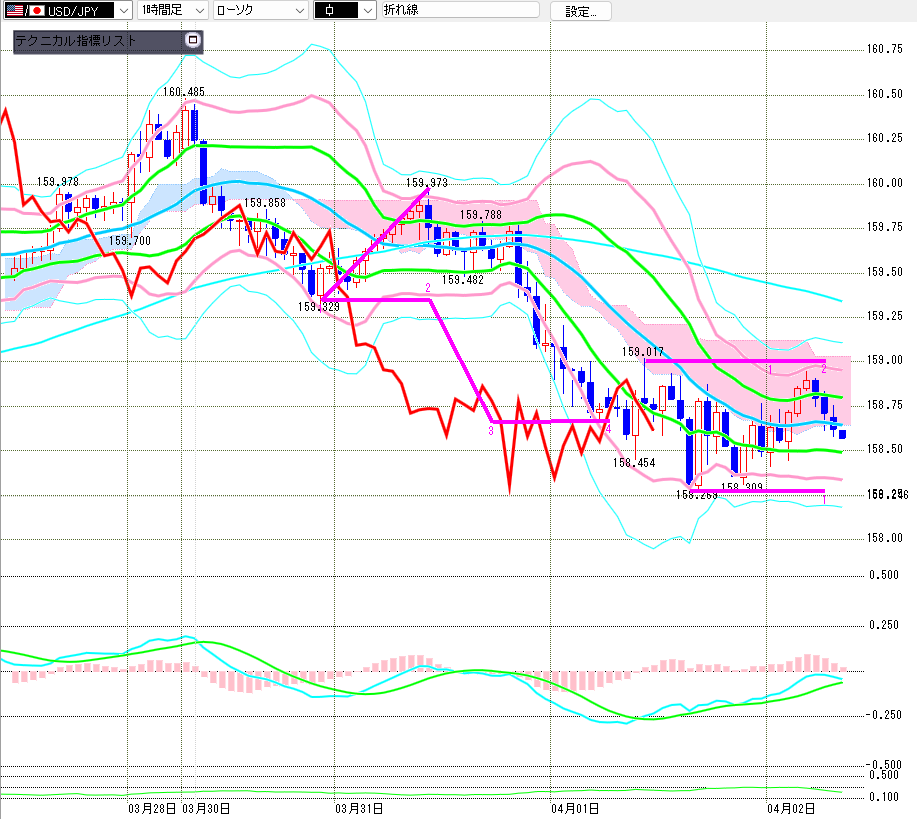Expand the black color scheme dropdown arrow
Viewport: 917px width, 819px height.
click(367, 10)
